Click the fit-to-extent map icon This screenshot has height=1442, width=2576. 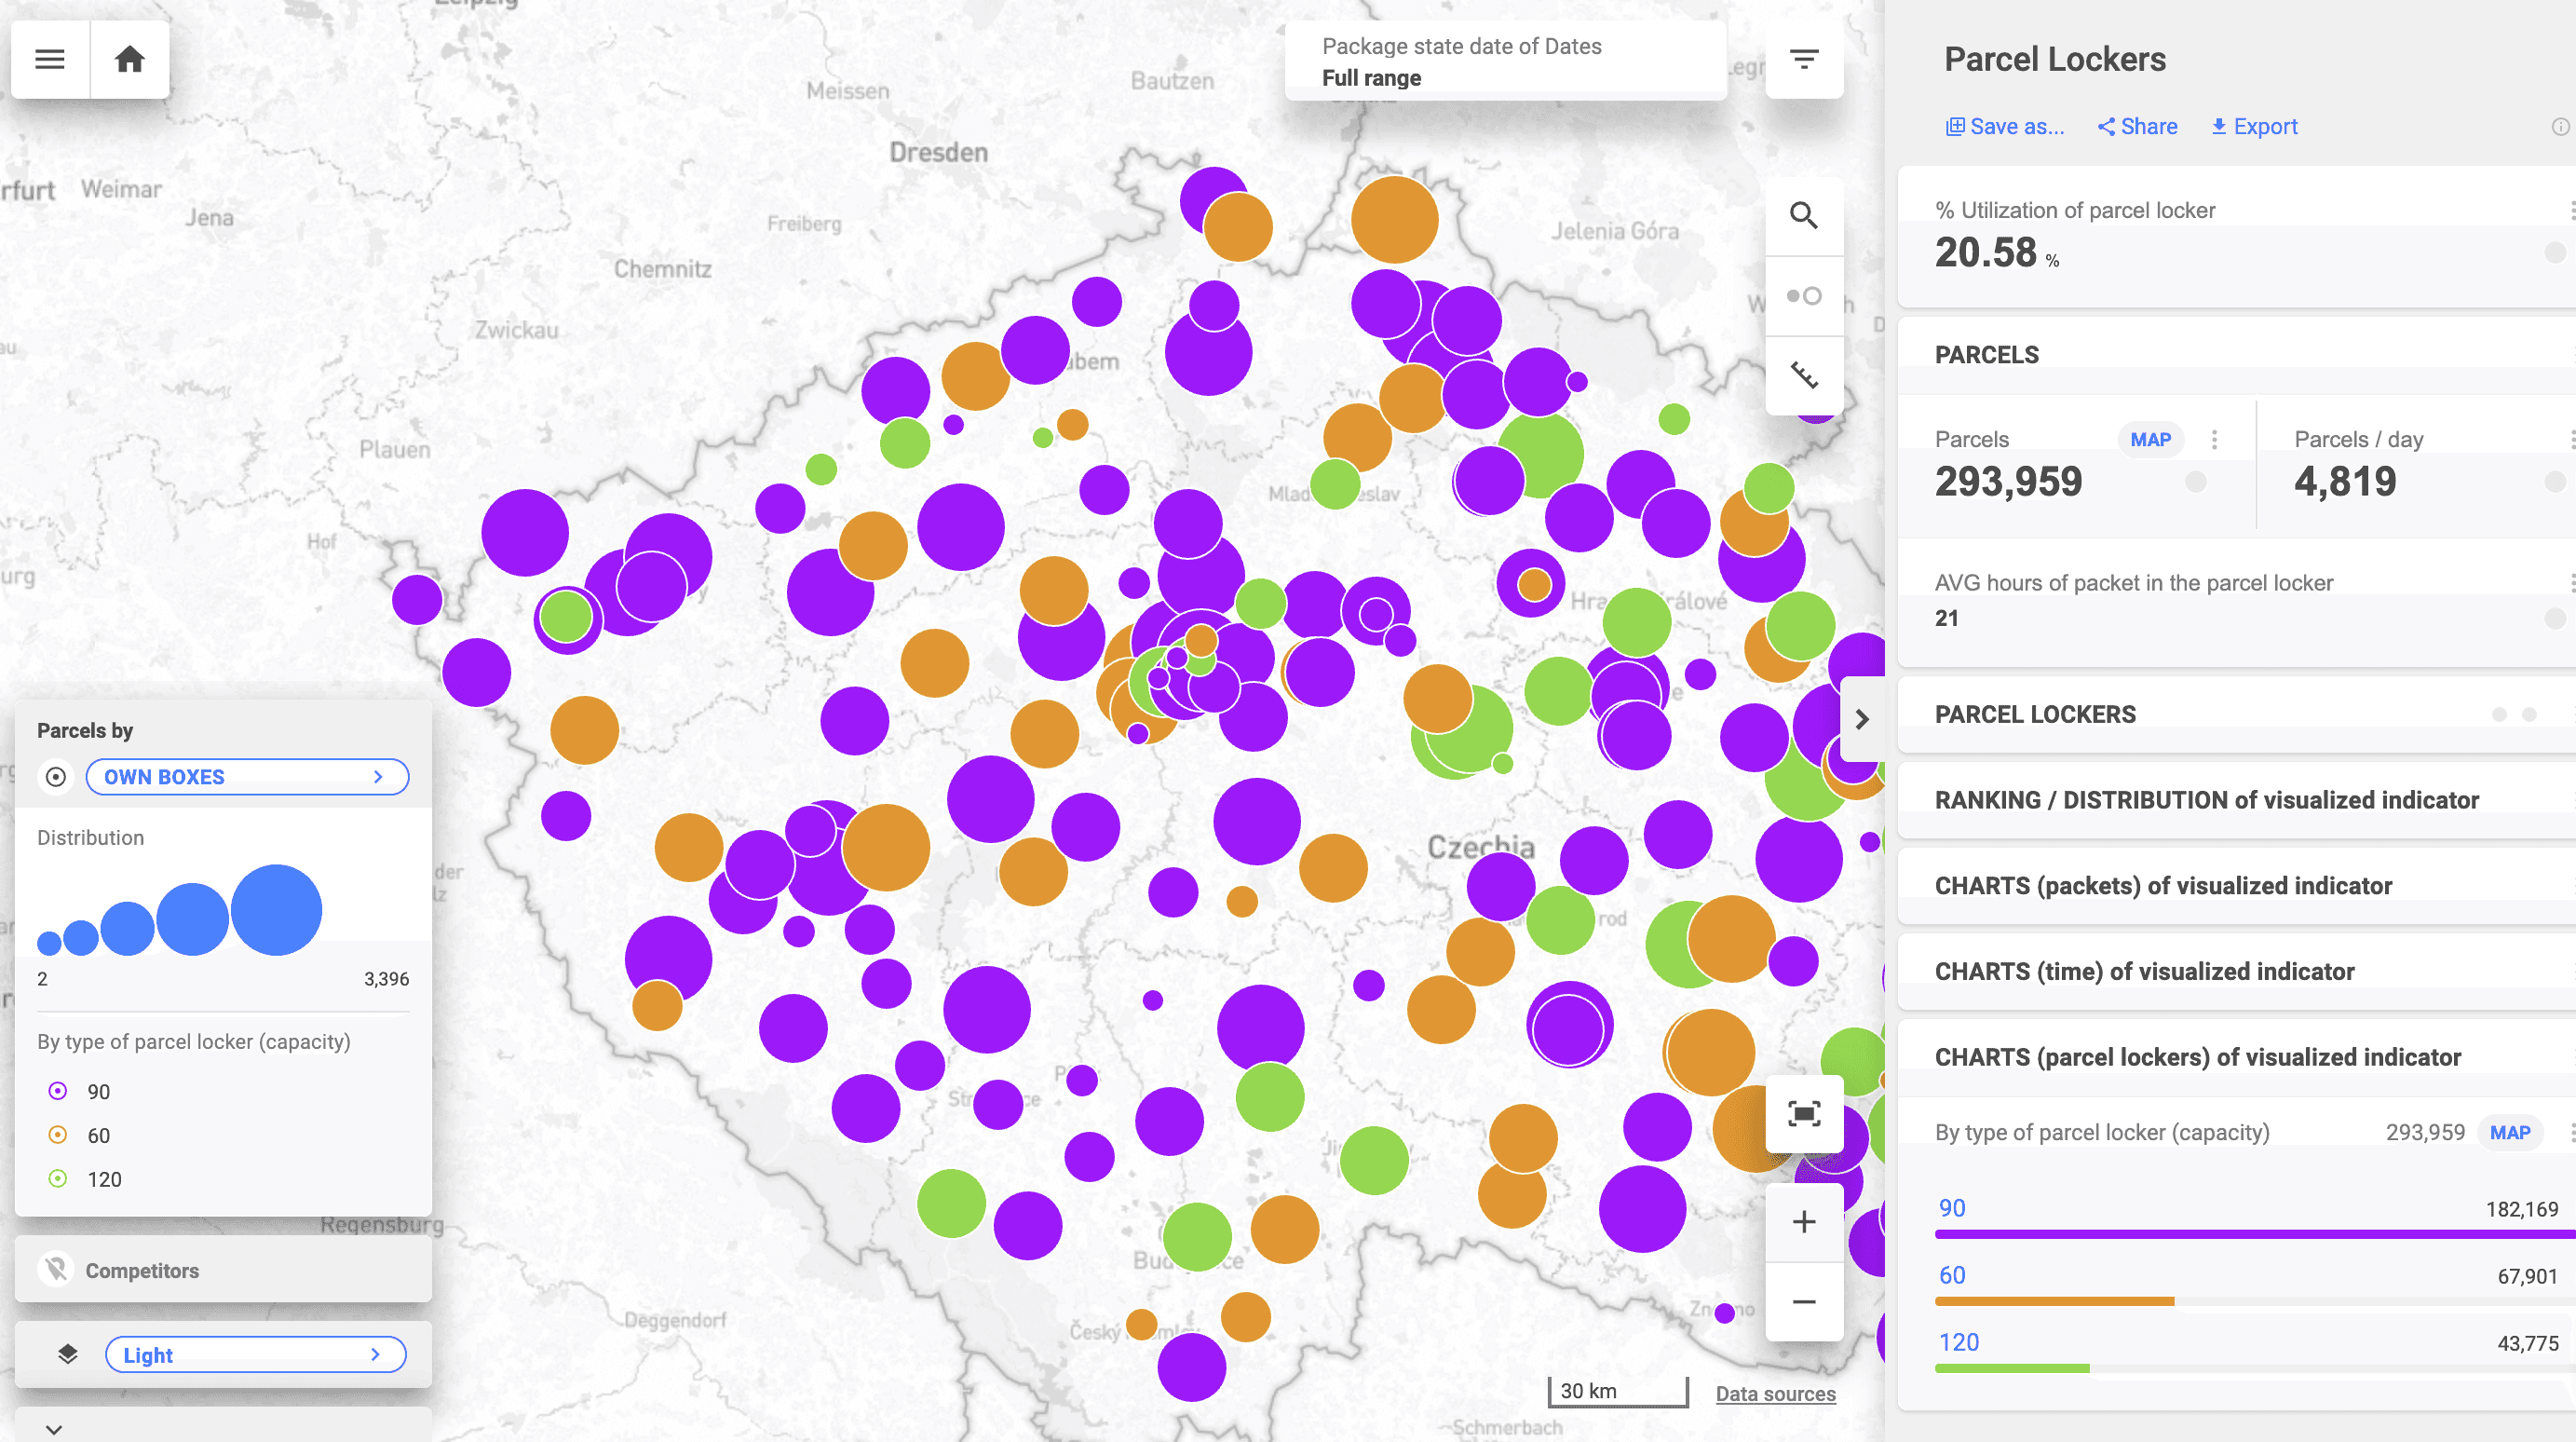(1803, 1114)
